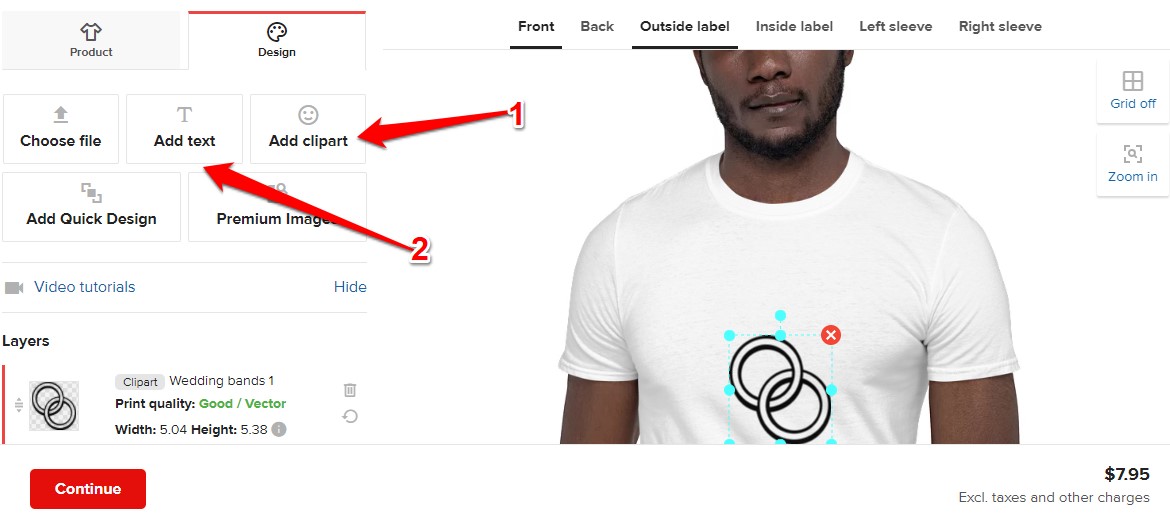Click the Add text button
This screenshot has width=1170, height=519.
pyautogui.click(x=184, y=128)
